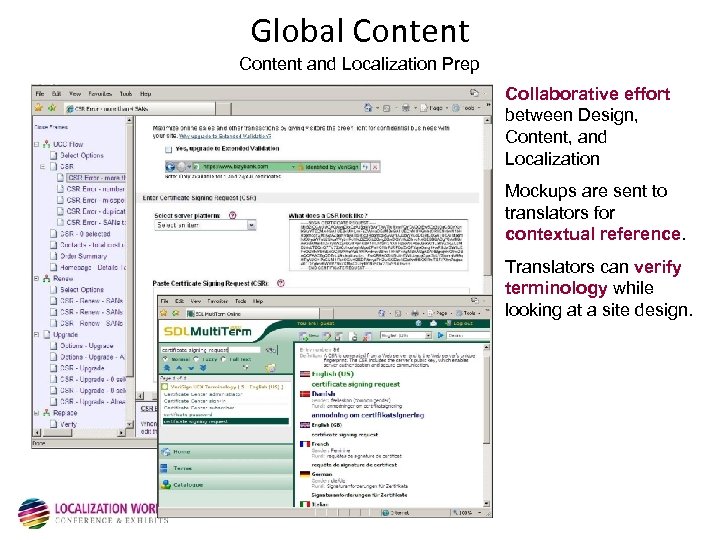Click the Renew flow icon in tree

46,278
